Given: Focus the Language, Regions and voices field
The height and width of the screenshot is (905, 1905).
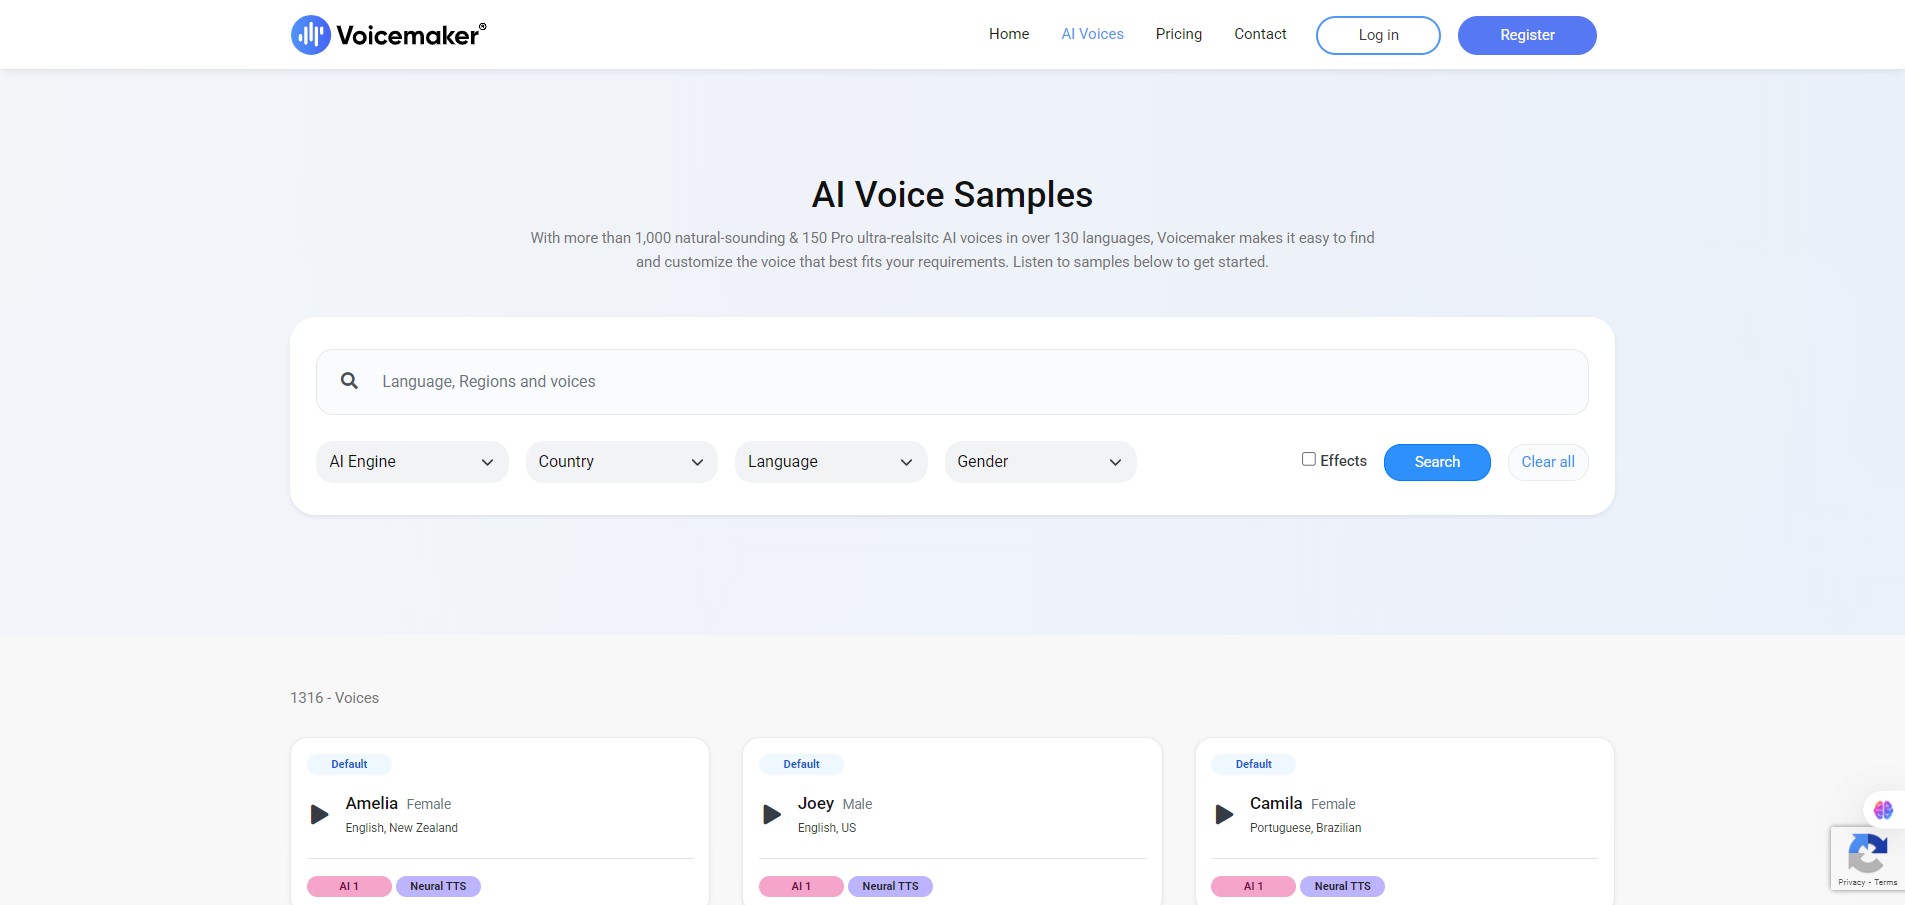Looking at the screenshot, I should (x=970, y=382).
